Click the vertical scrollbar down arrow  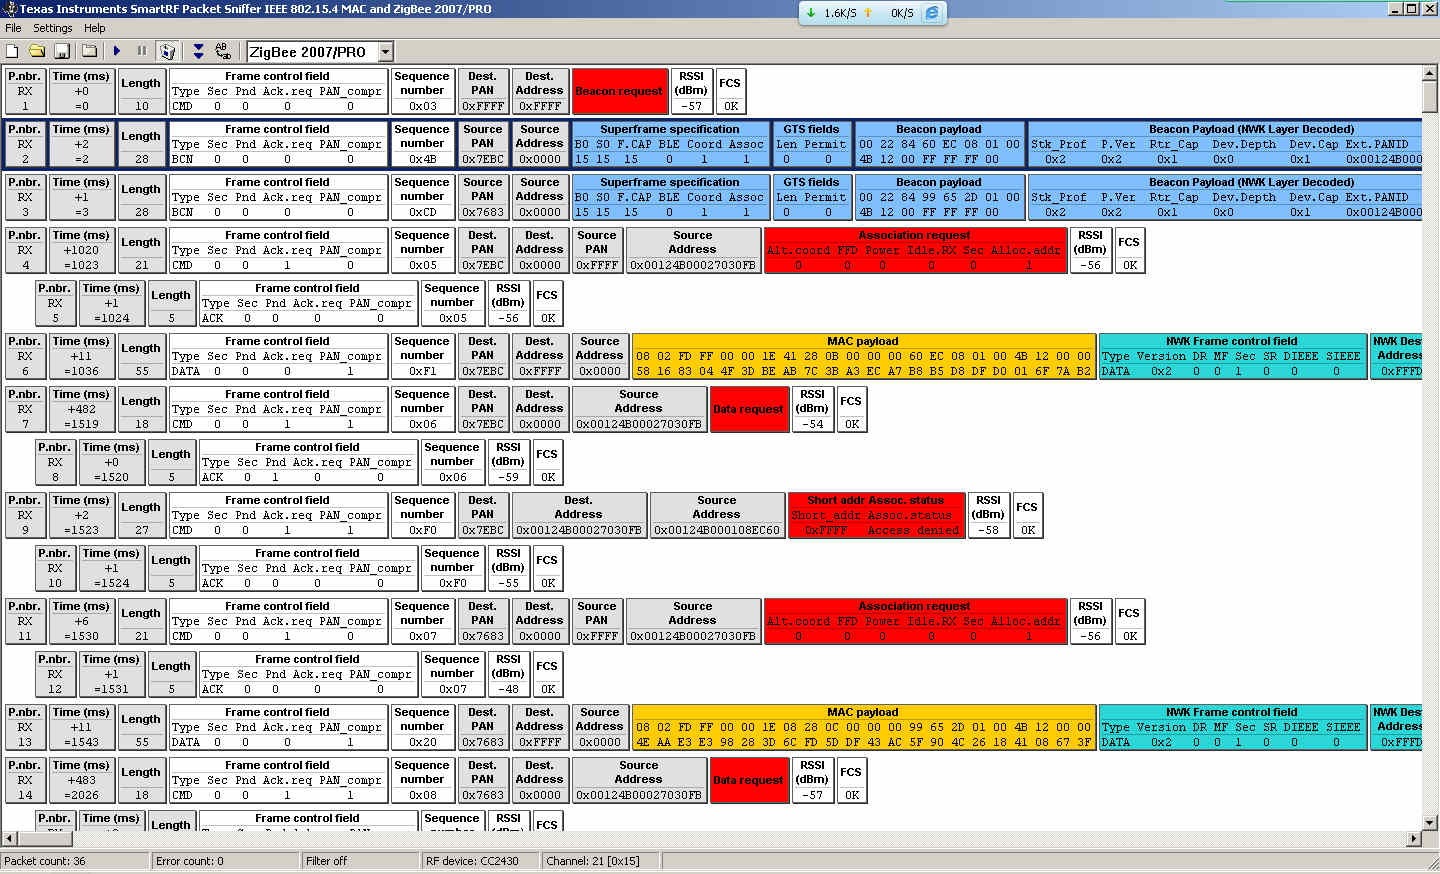coord(1430,822)
